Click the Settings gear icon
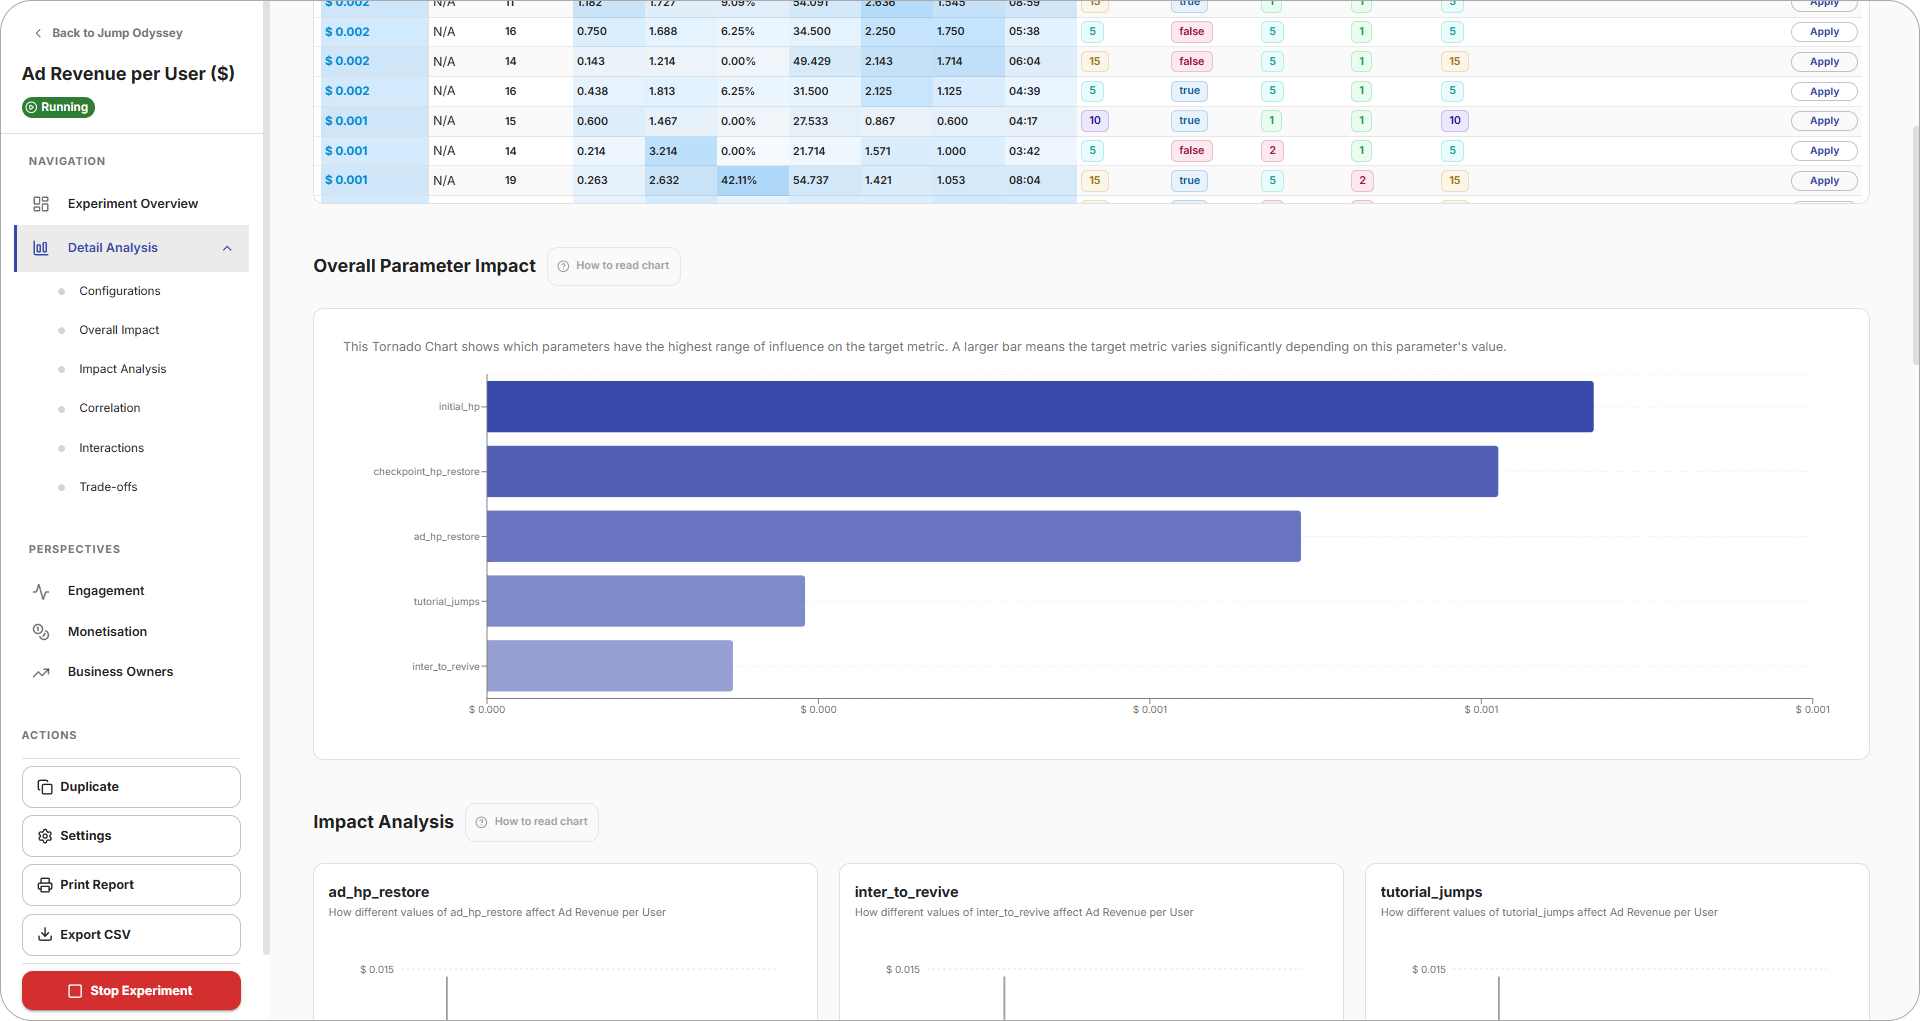This screenshot has width=1920, height=1021. 45,836
